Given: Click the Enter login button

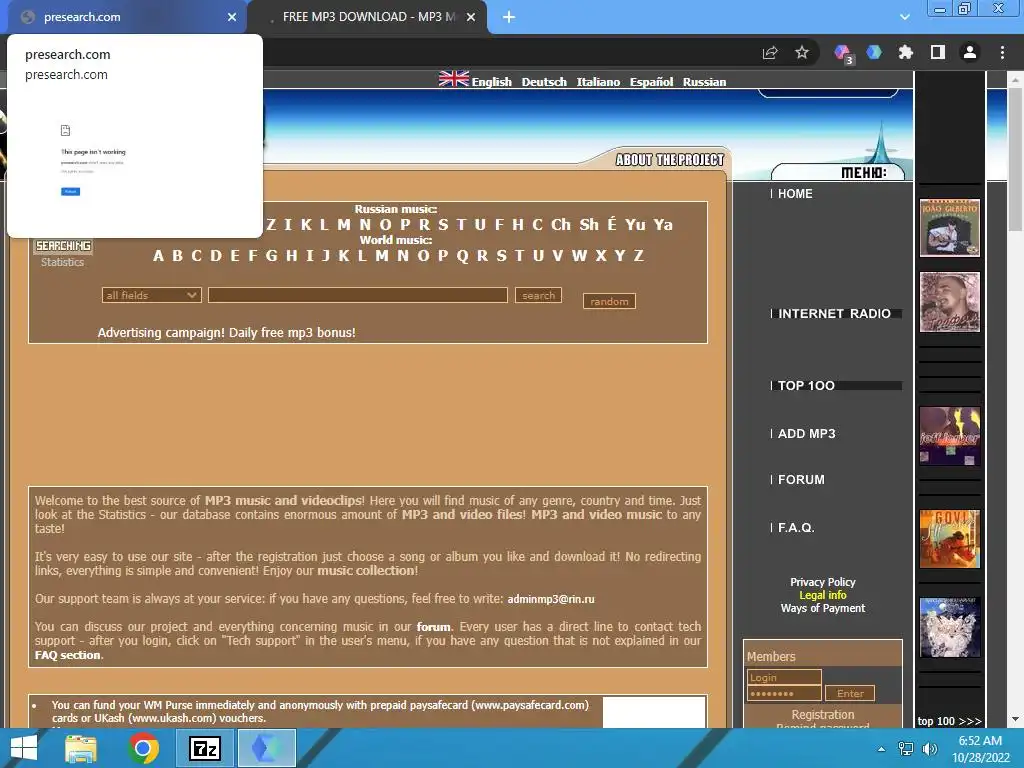Looking at the screenshot, I should 850,693.
